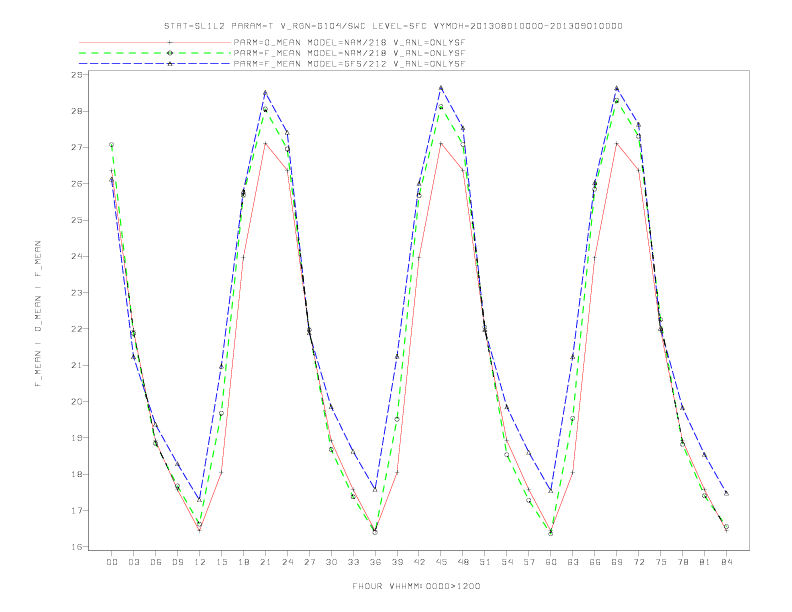Click the chart title starting with STAT=SL1L2
This screenshot has width=792, height=612.
point(393,26)
